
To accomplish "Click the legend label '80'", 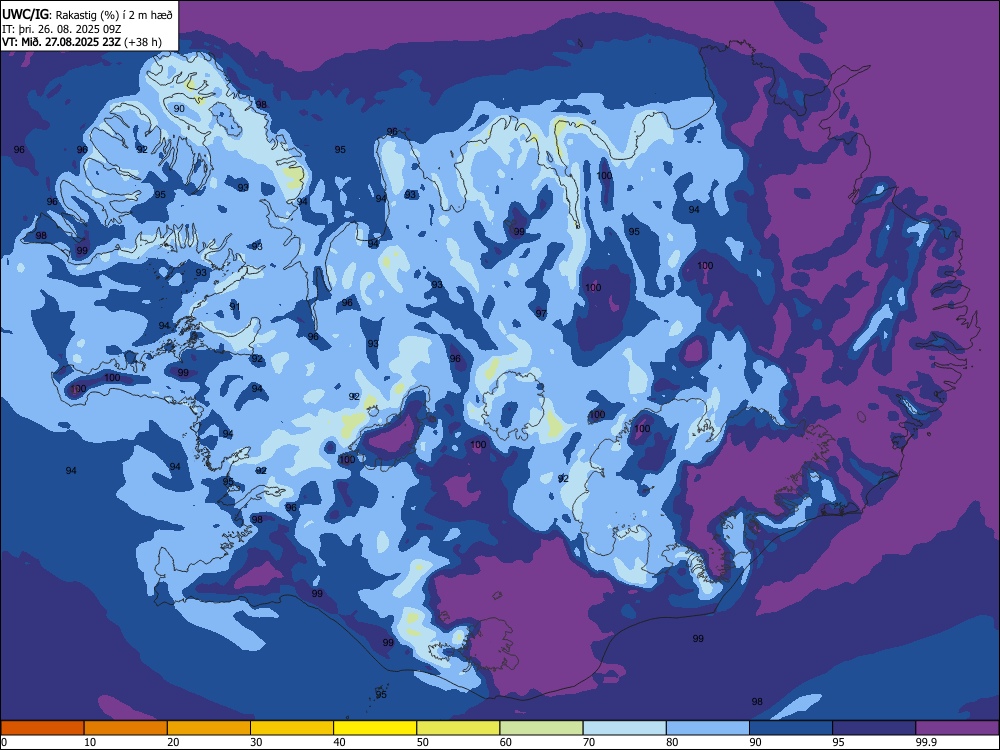I will 672,742.
